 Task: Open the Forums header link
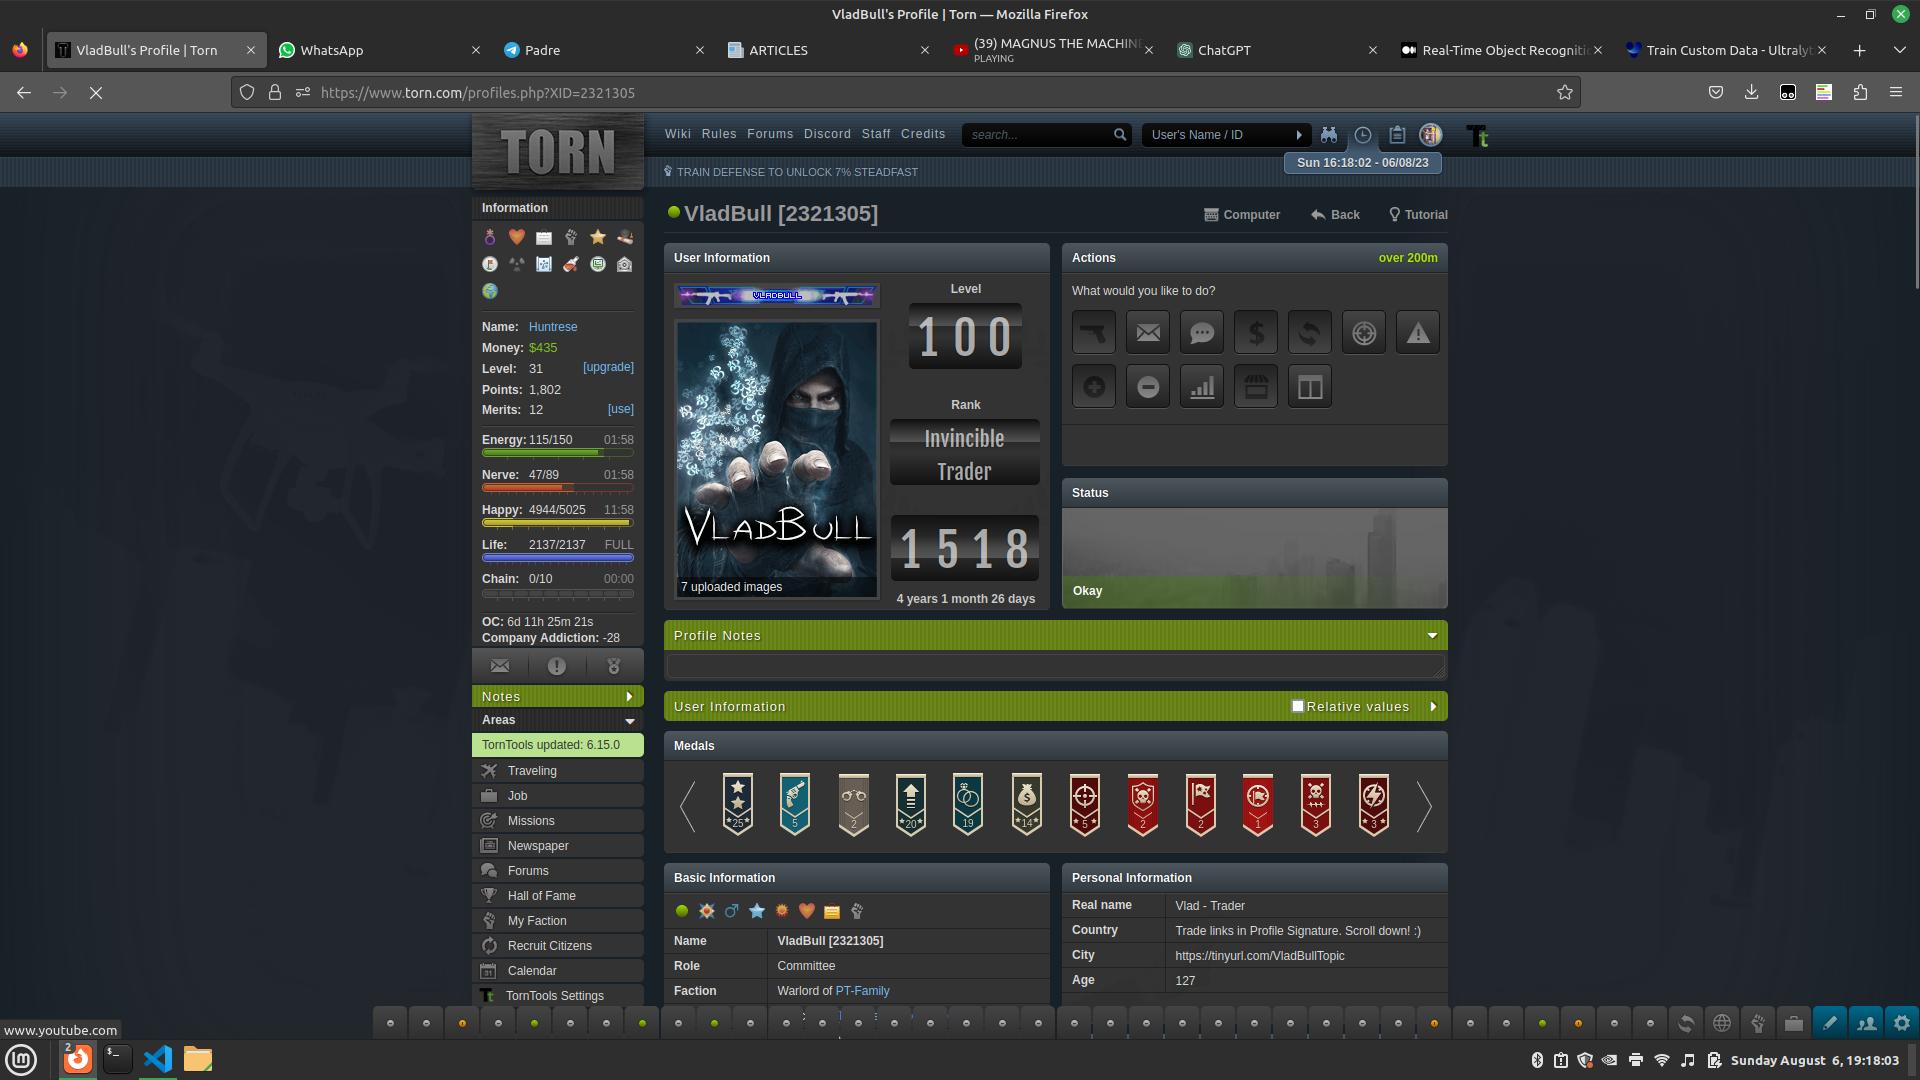[770, 134]
